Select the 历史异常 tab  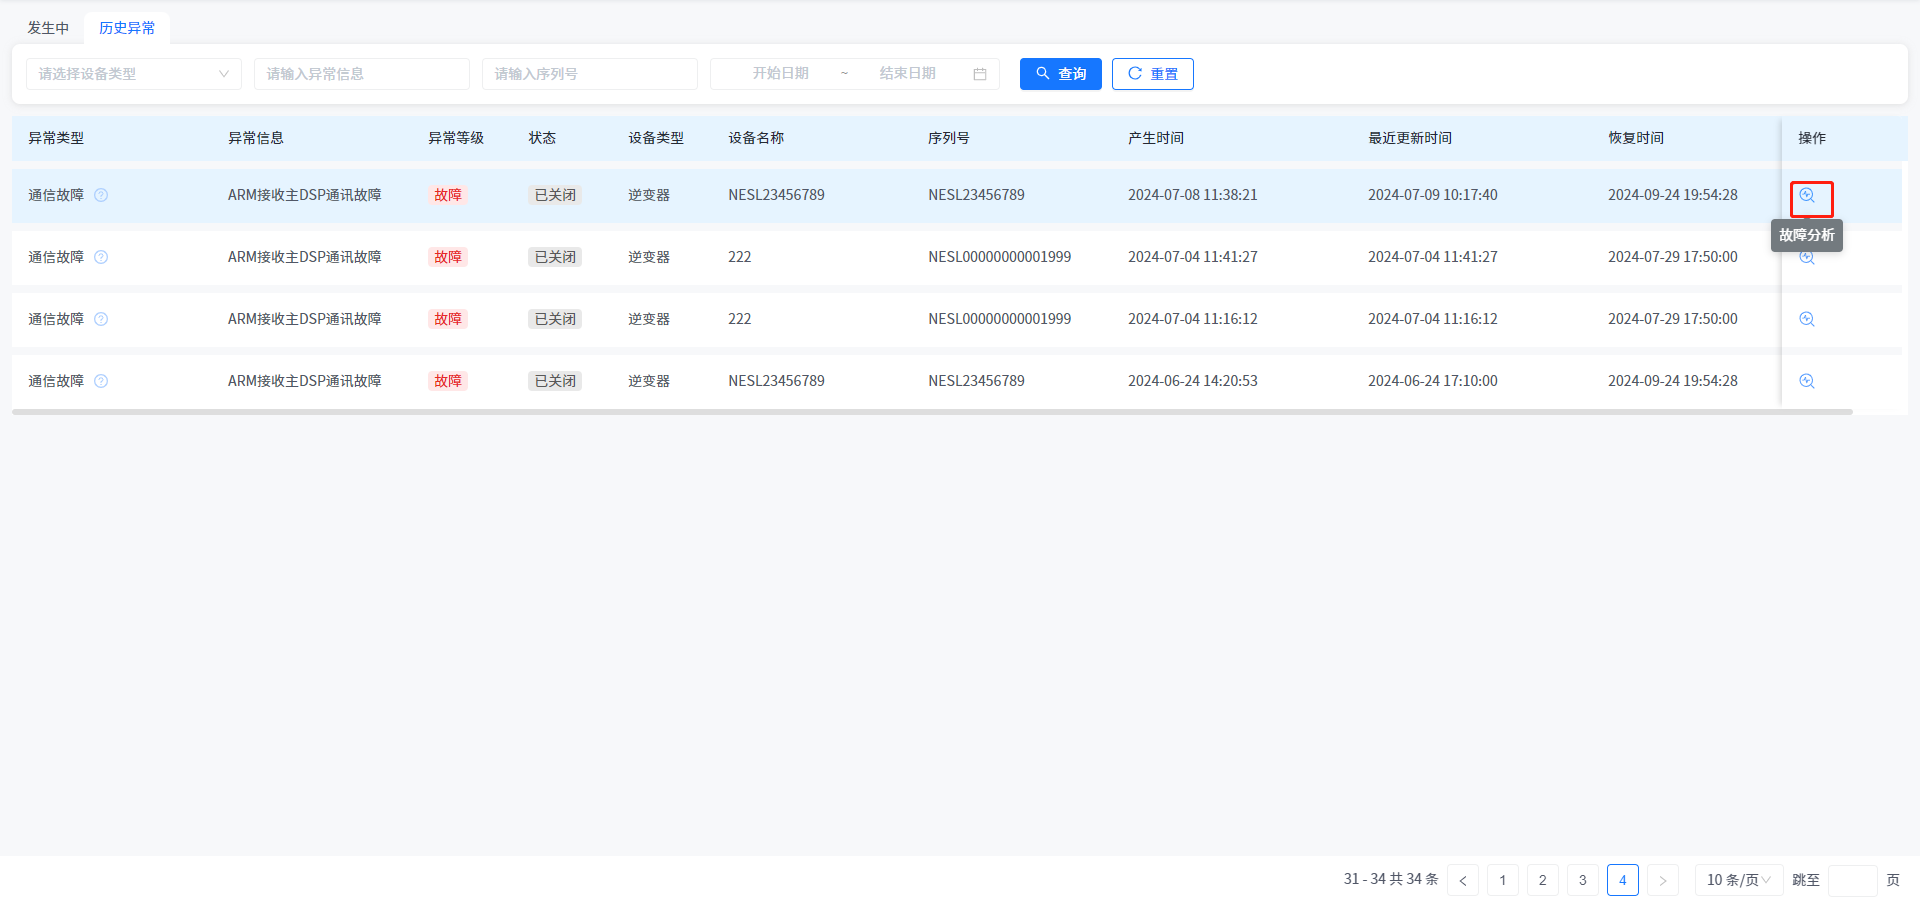127,28
